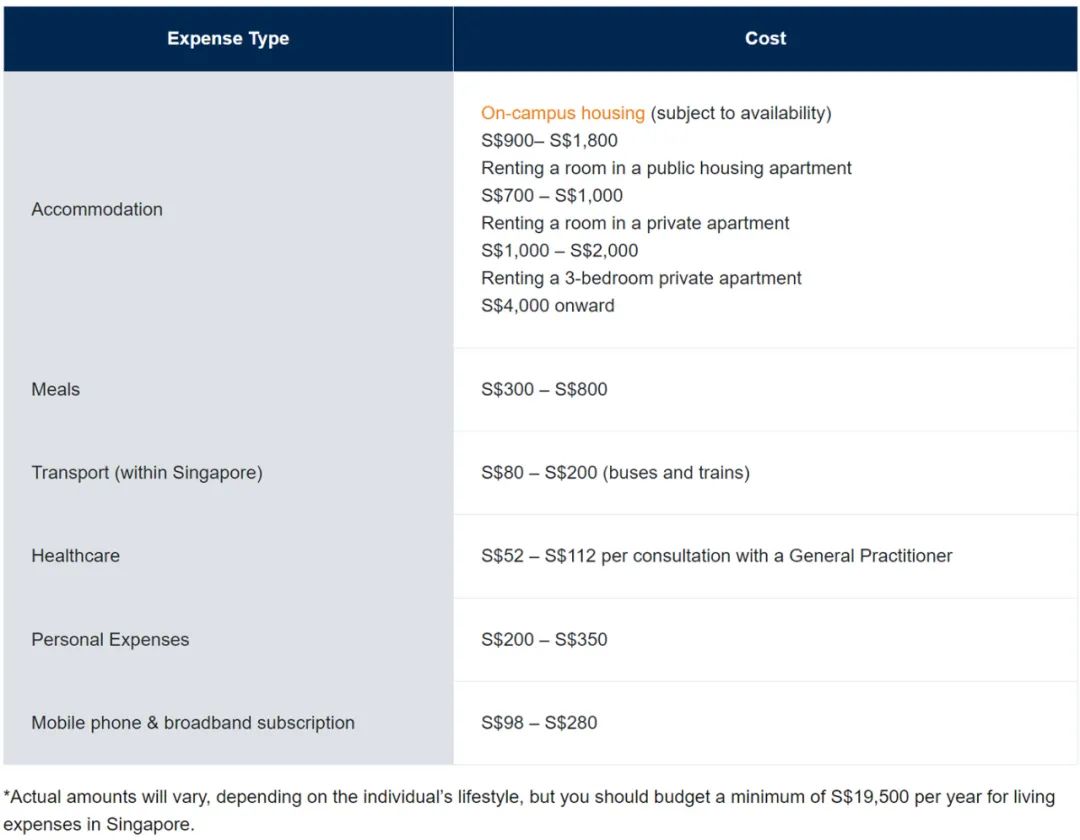The height and width of the screenshot is (840, 1080).
Task: Select the S$200 – S$350 personal cost
Action: click(544, 640)
